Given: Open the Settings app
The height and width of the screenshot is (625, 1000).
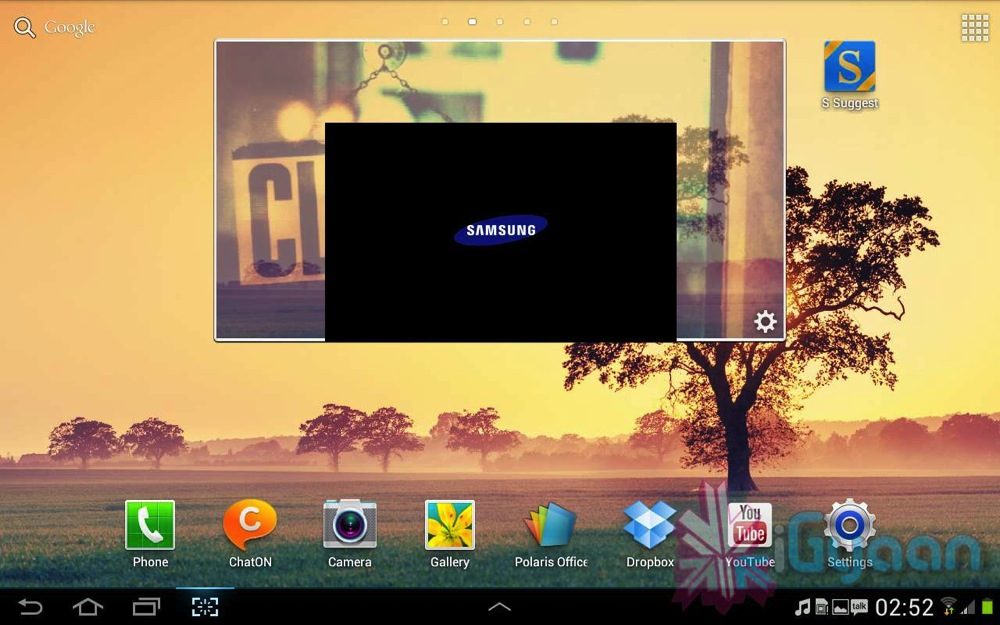Looking at the screenshot, I should 850,526.
